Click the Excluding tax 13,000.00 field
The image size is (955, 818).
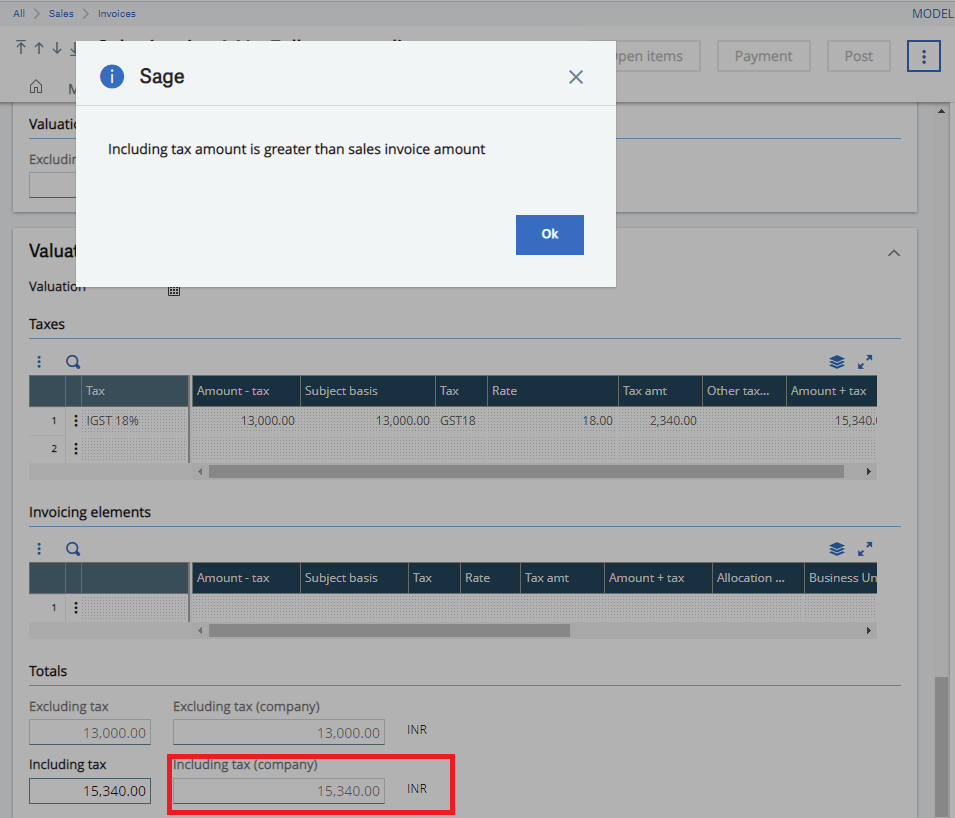[90, 732]
